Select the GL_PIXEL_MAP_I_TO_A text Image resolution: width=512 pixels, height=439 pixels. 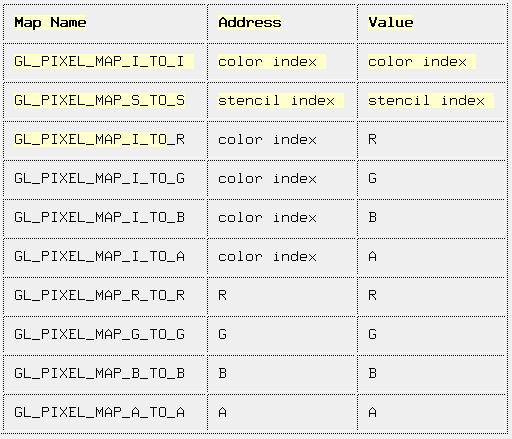[x=99, y=257]
